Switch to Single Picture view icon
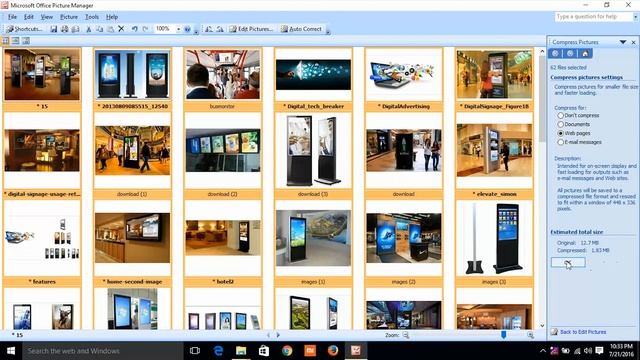This screenshot has height=360, width=640. tap(26, 40)
